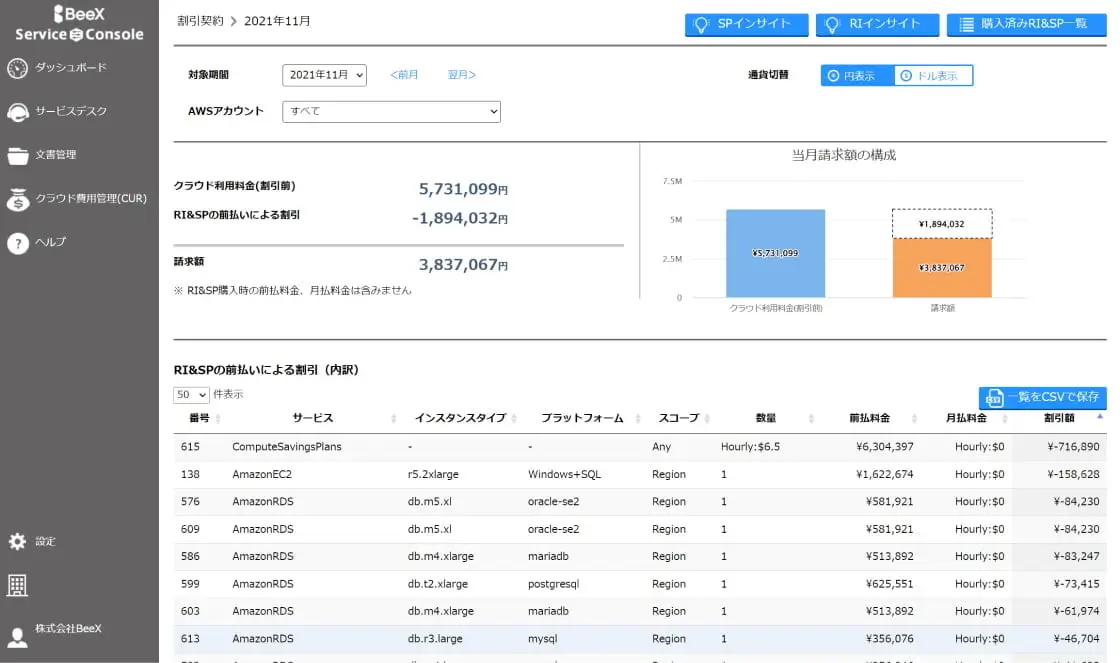Click the document management folder icon
This screenshot has height=663, width=1120.
click(18, 155)
